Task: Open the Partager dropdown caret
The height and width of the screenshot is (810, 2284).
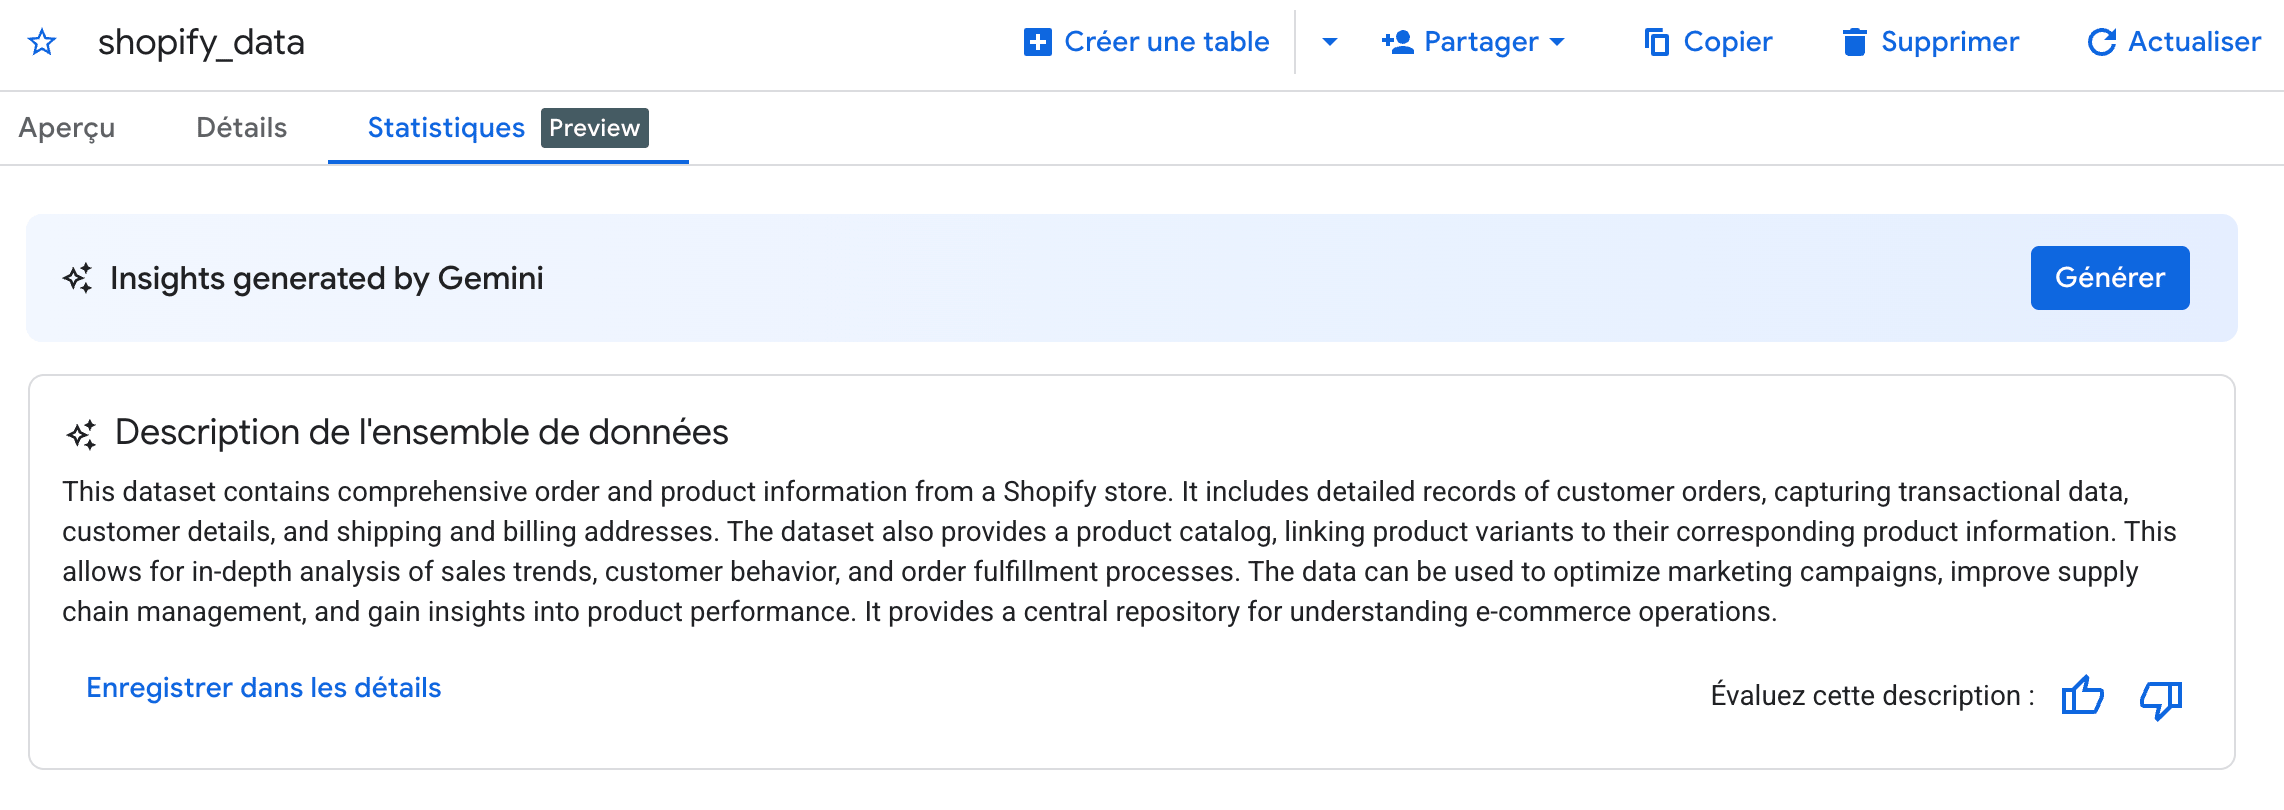Action: (1557, 42)
